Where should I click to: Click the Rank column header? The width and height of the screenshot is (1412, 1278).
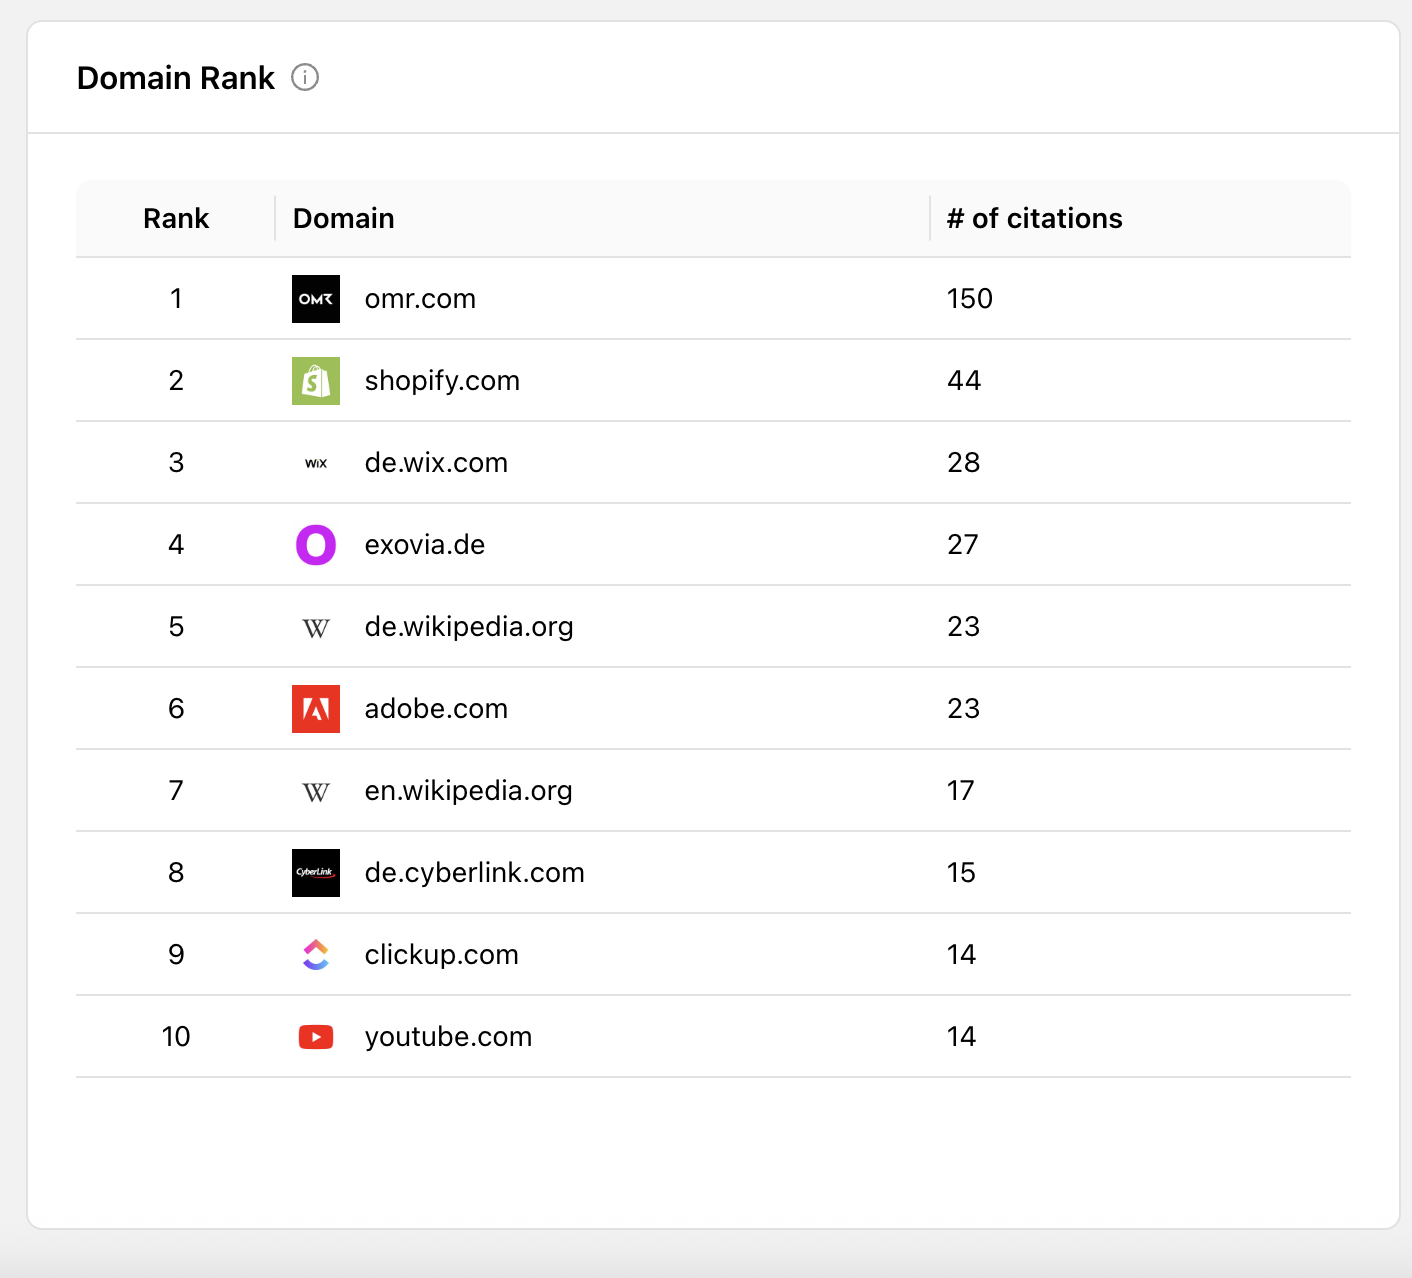[x=176, y=219]
